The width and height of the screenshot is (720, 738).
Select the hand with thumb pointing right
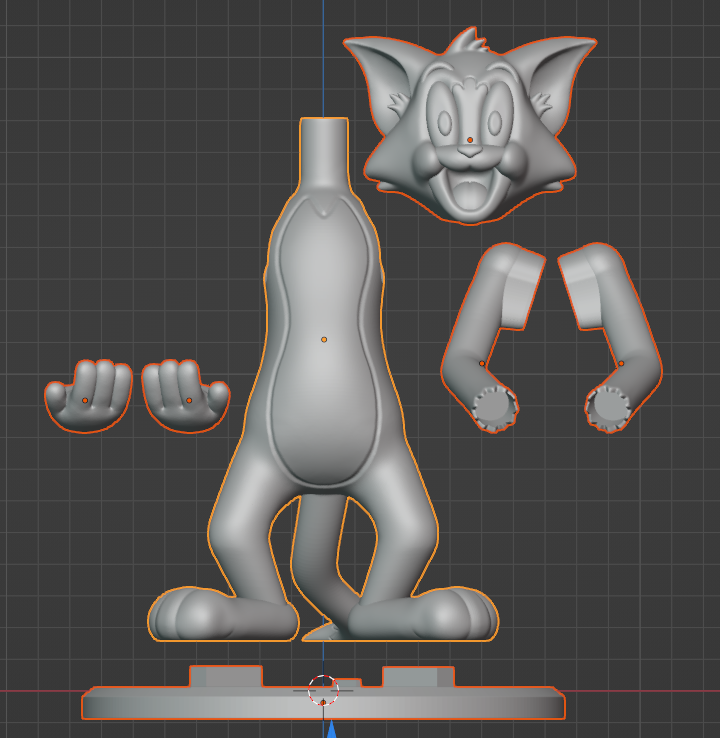pyautogui.click(x=186, y=396)
